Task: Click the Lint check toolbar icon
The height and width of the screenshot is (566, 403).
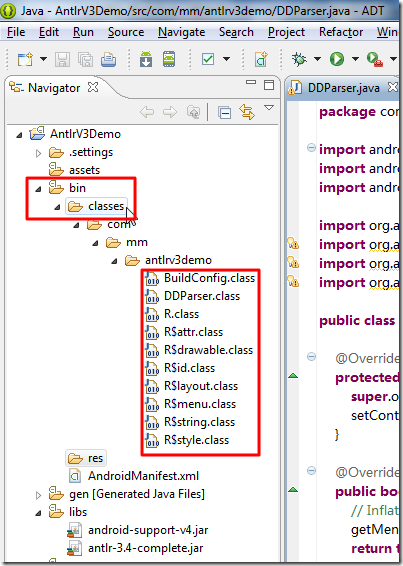Action: (208, 59)
